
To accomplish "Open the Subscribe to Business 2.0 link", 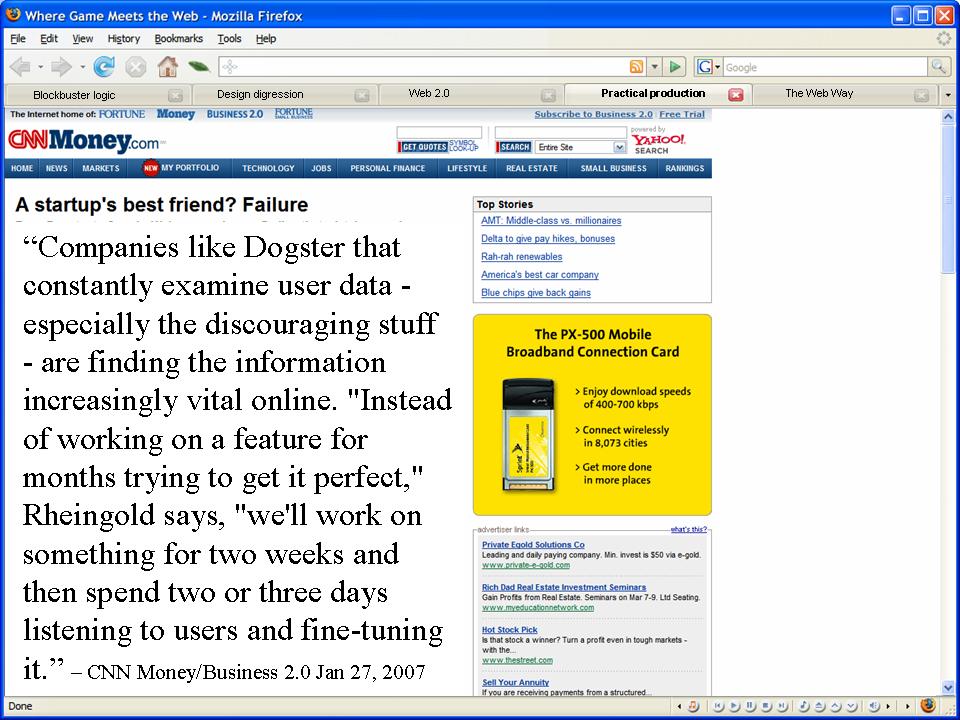I will click(x=593, y=114).
